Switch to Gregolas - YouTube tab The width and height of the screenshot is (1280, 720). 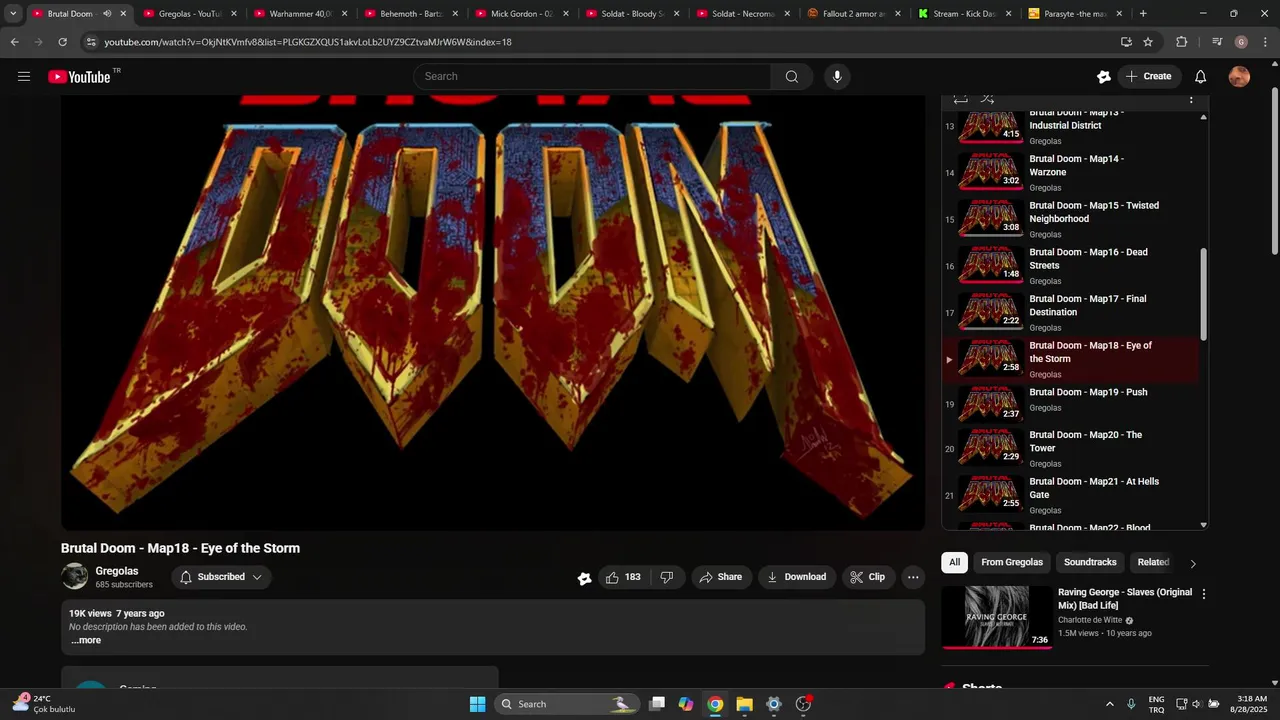click(x=190, y=14)
